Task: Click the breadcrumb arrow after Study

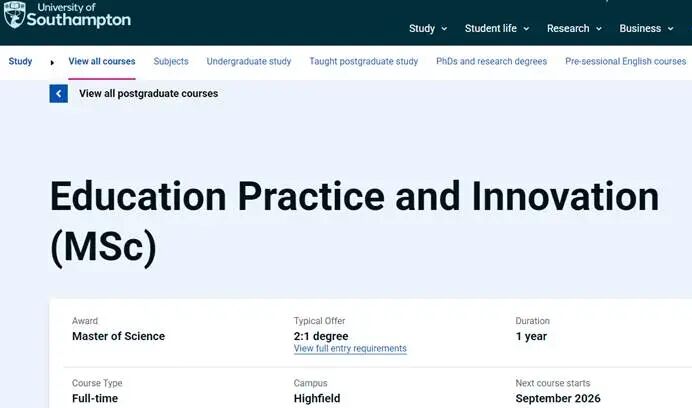Action: click(52, 63)
